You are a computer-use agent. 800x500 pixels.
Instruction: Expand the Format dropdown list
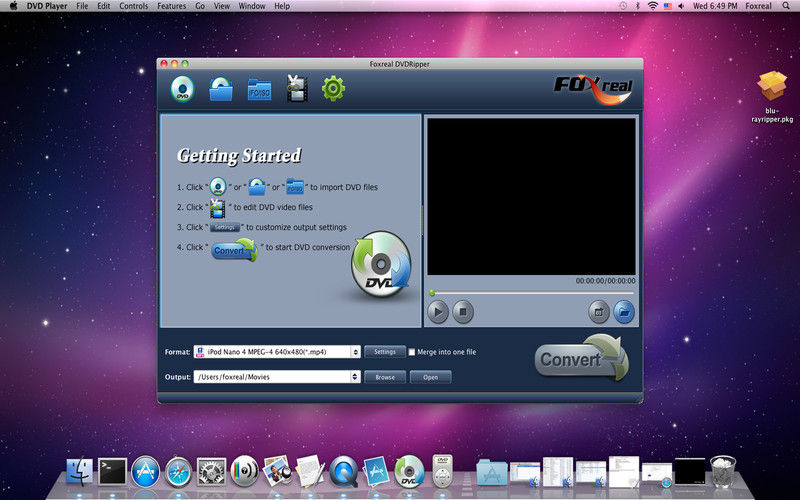(356, 352)
